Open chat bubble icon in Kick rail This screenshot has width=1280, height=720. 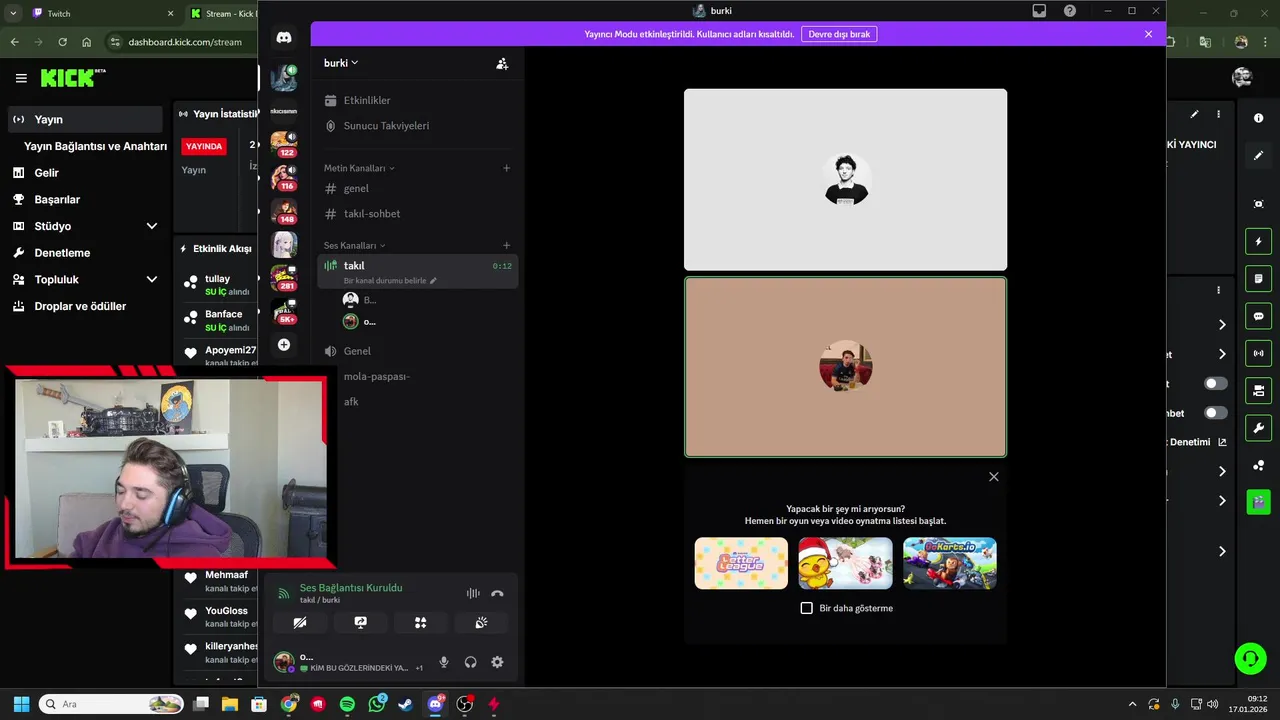[1258, 316]
